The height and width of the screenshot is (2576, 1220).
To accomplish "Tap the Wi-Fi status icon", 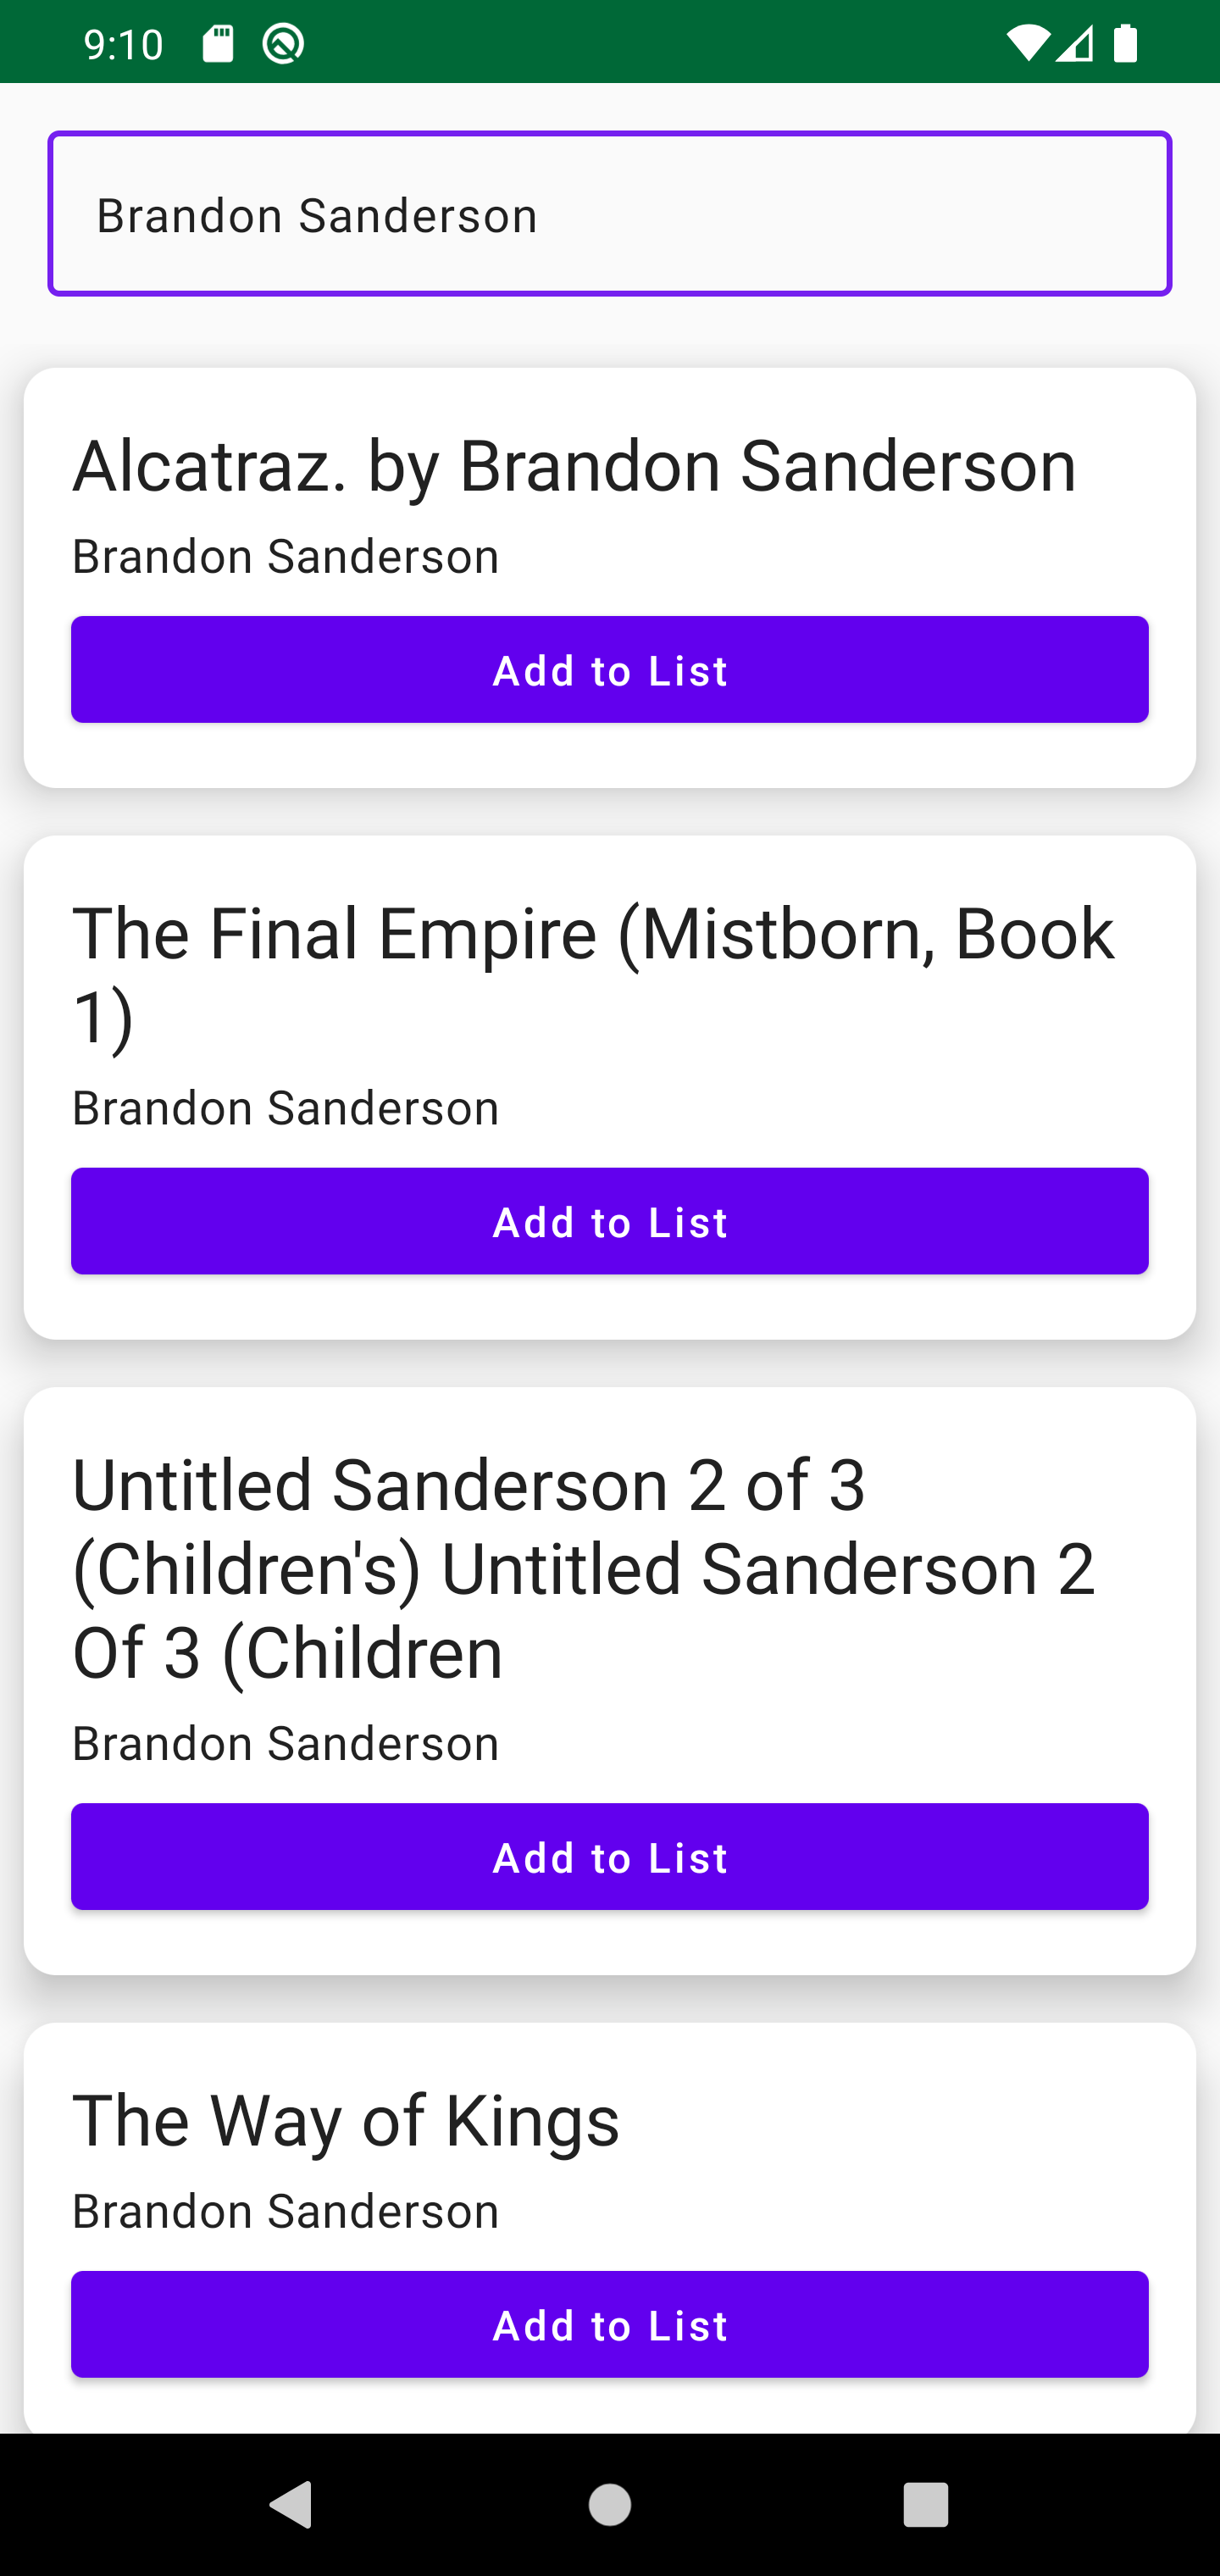I will (x=1028, y=43).
